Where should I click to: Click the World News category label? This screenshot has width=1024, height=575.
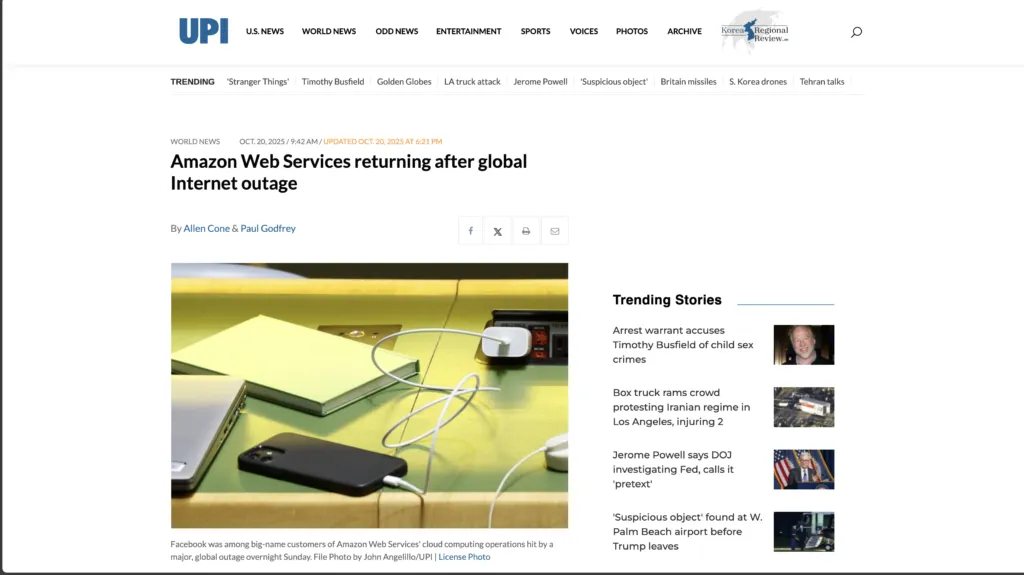tap(195, 141)
